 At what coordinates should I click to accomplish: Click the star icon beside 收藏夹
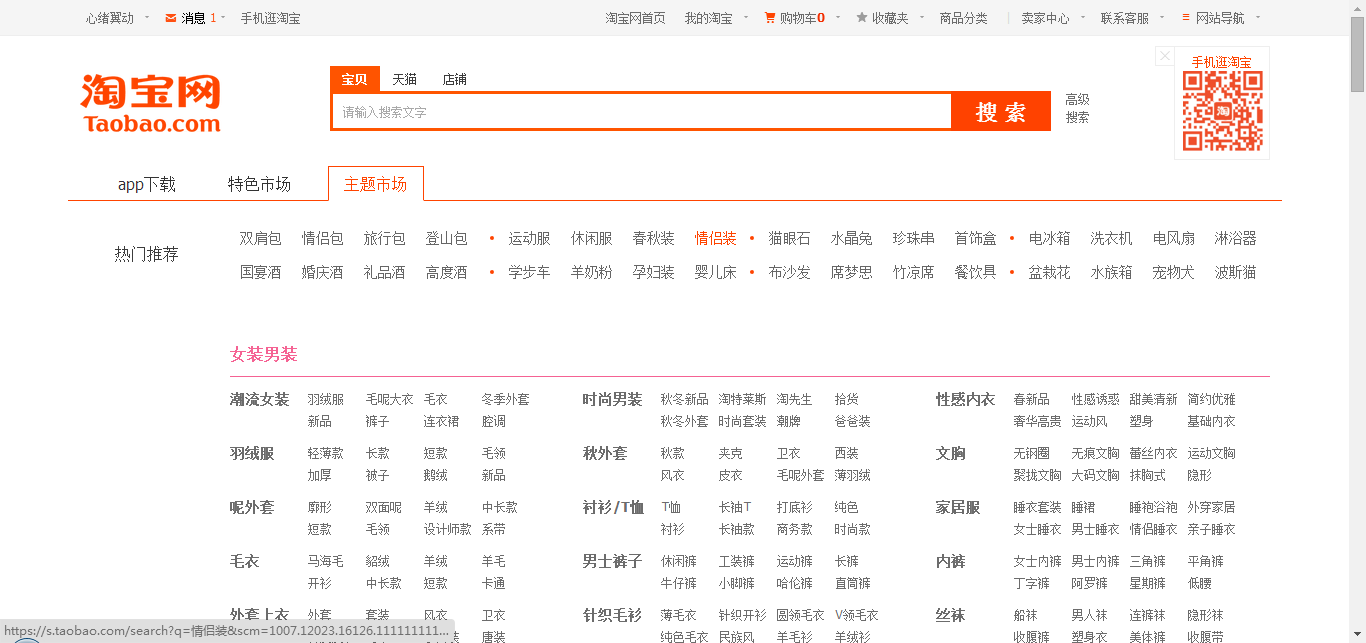(x=862, y=18)
